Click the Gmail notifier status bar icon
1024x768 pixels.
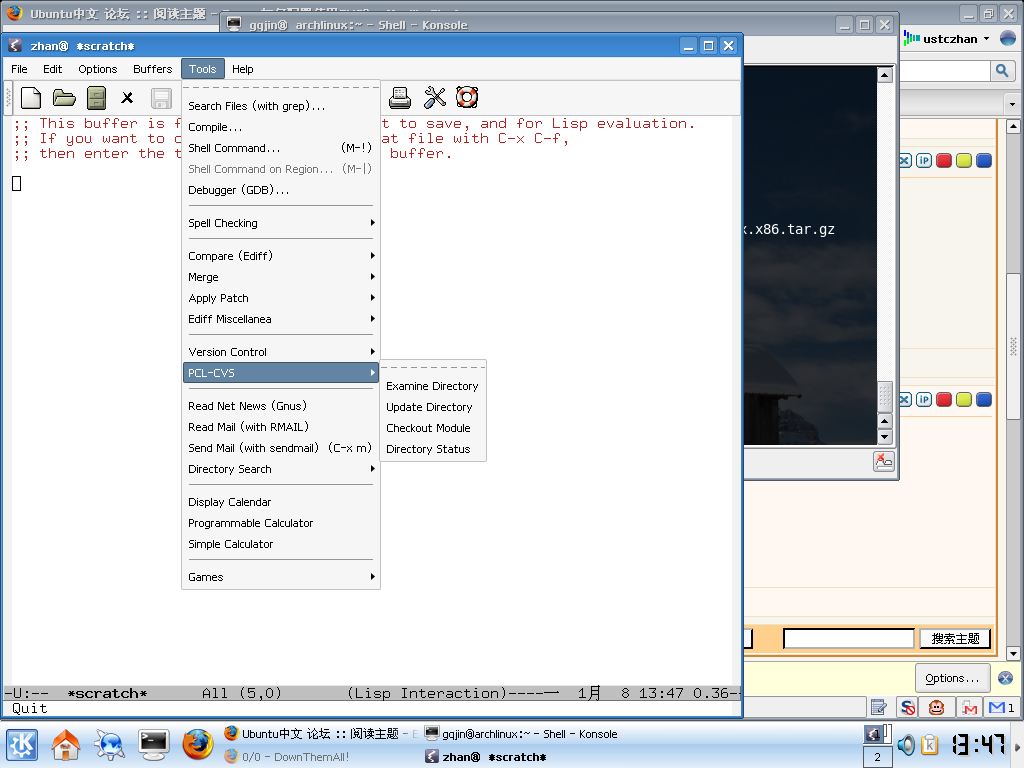tap(970, 707)
